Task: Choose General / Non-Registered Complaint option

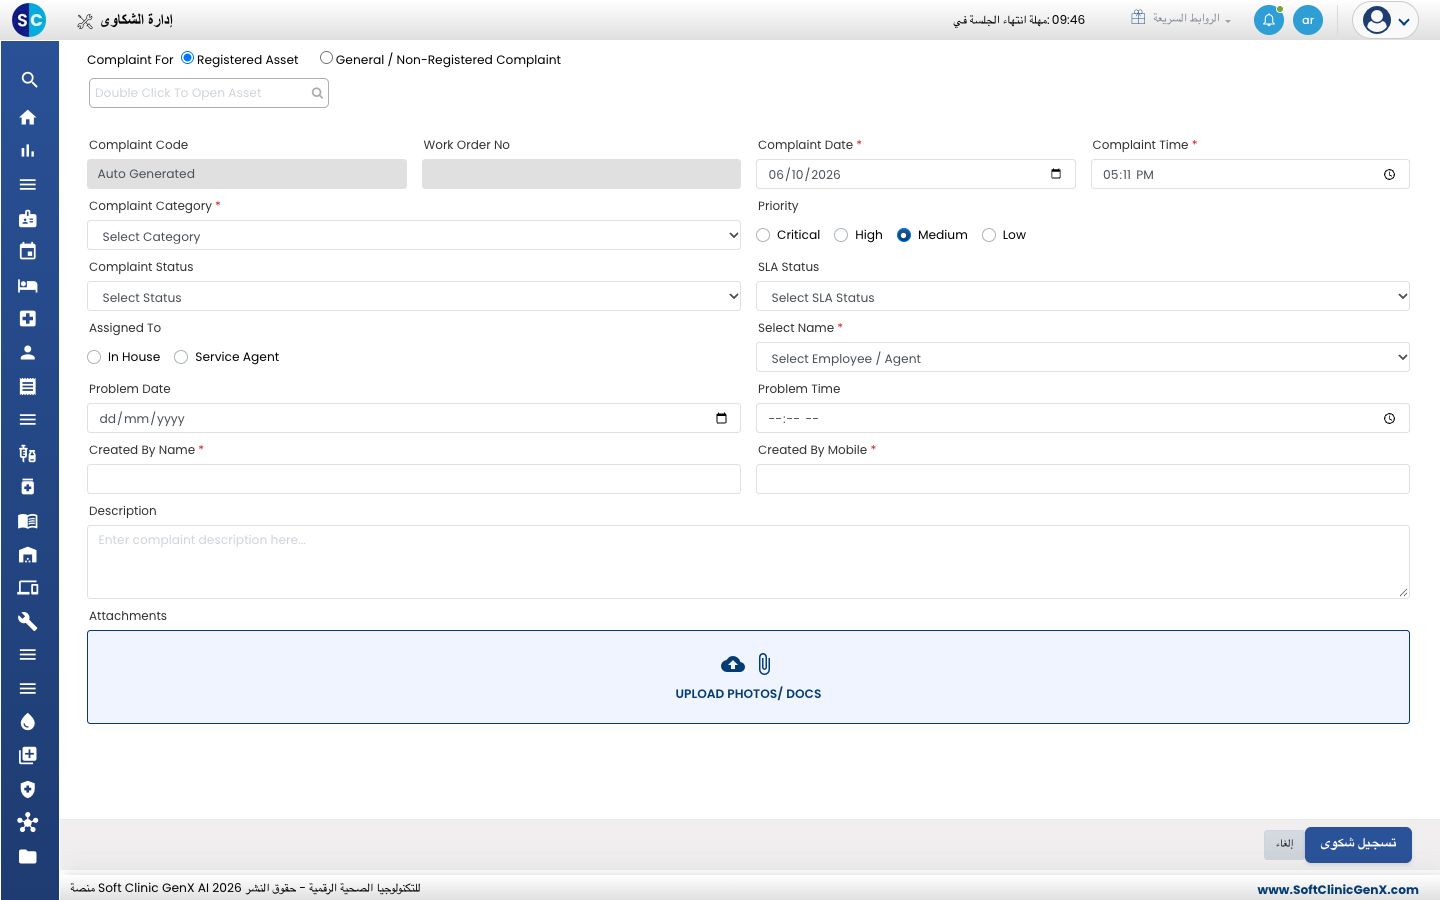Action: [326, 58]
